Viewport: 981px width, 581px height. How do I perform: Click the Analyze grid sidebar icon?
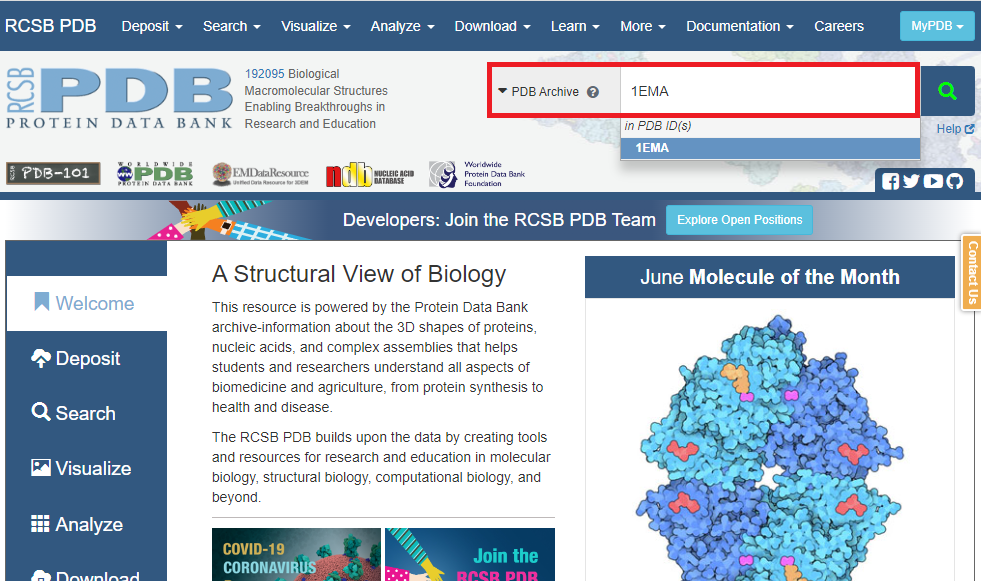tap(40, 523)
